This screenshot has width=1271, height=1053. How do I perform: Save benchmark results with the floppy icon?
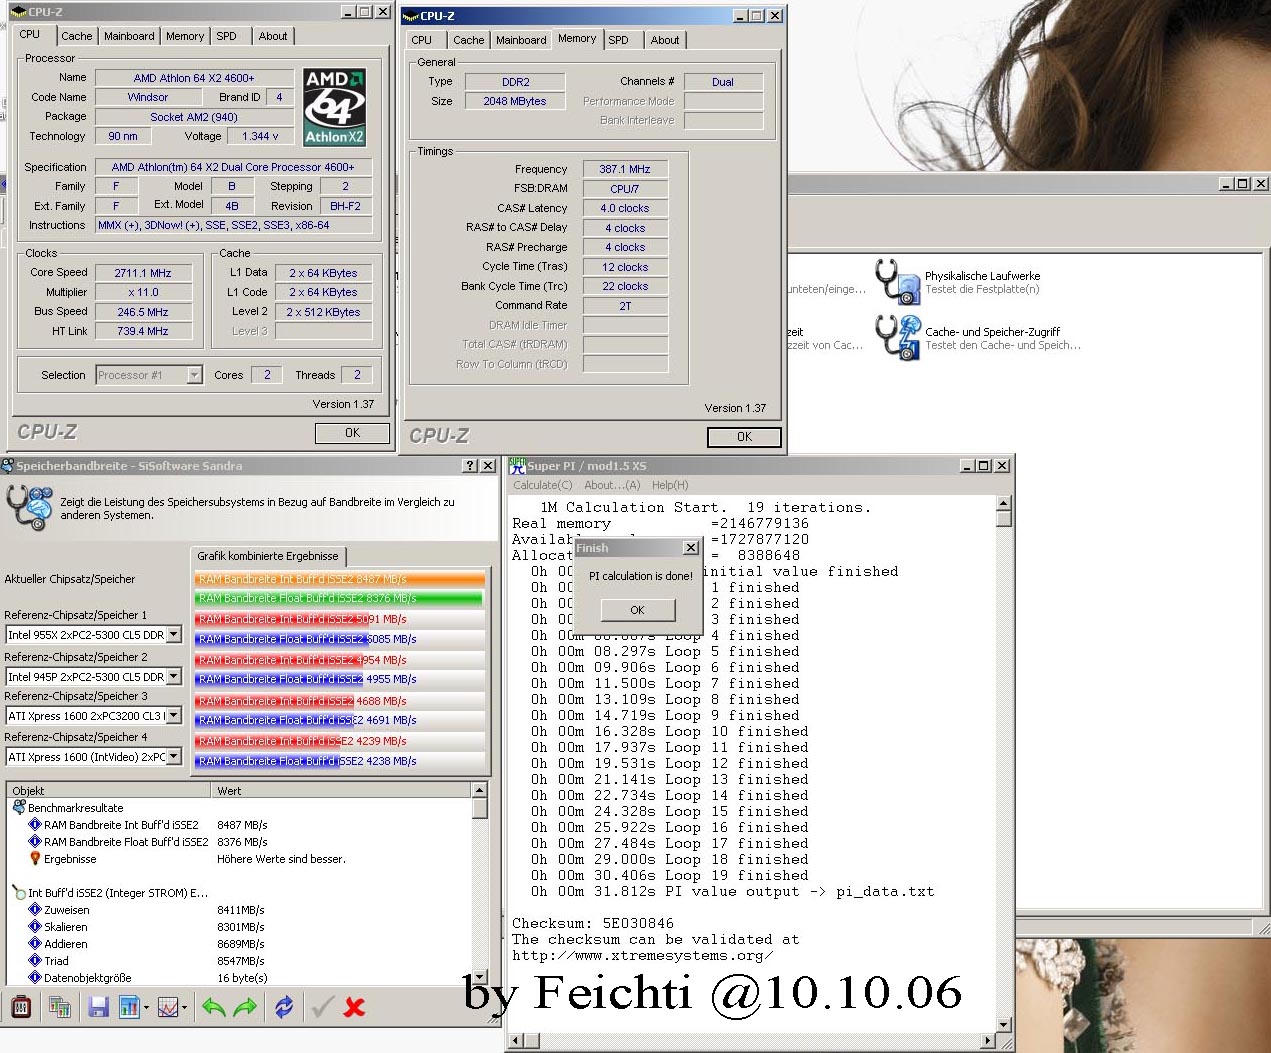[98, 1007]
